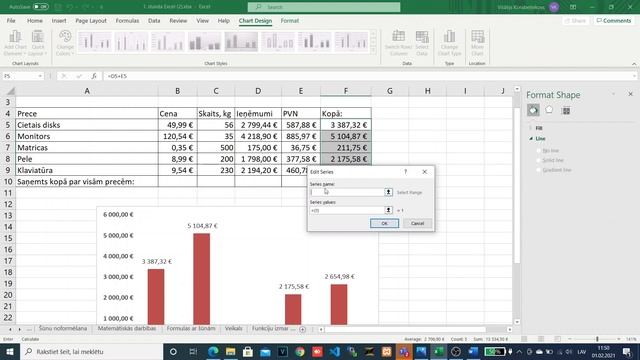
Task: Open Formulas ribbon tab
Action: click(x=127, y=20)
